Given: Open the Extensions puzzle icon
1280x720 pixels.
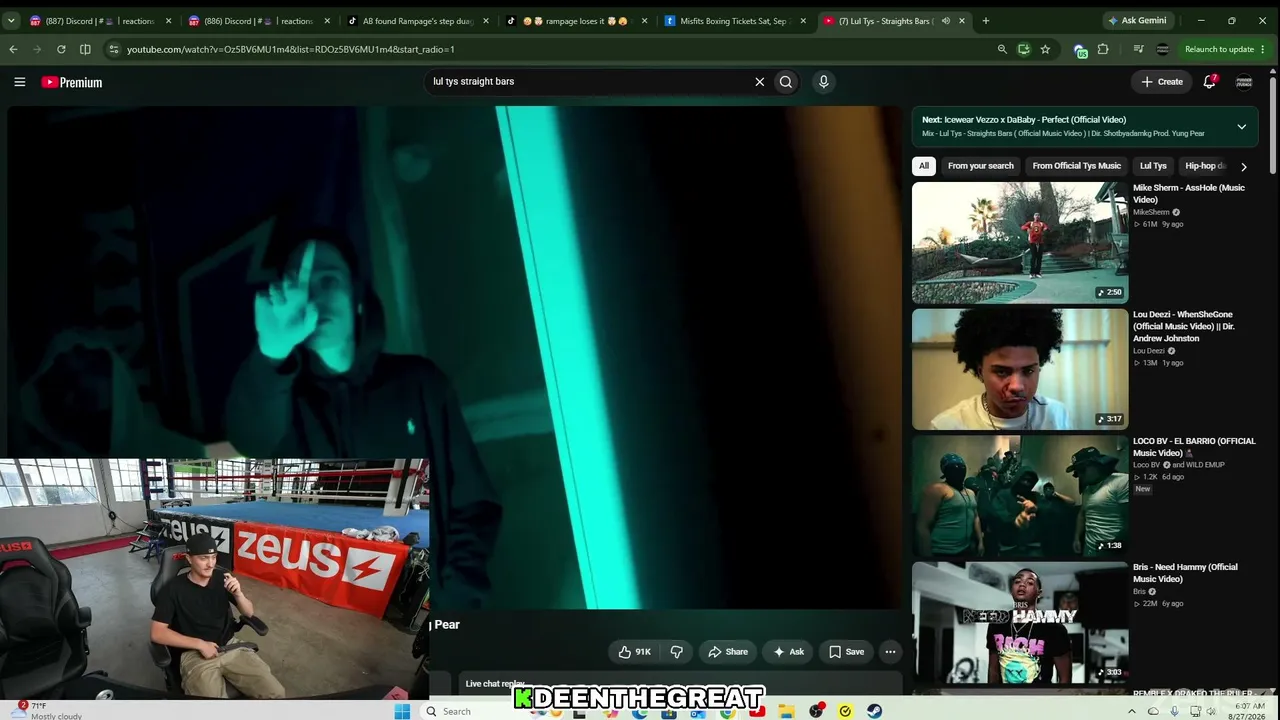Looking at the screenshot, I should click(x=1103, y=49).
